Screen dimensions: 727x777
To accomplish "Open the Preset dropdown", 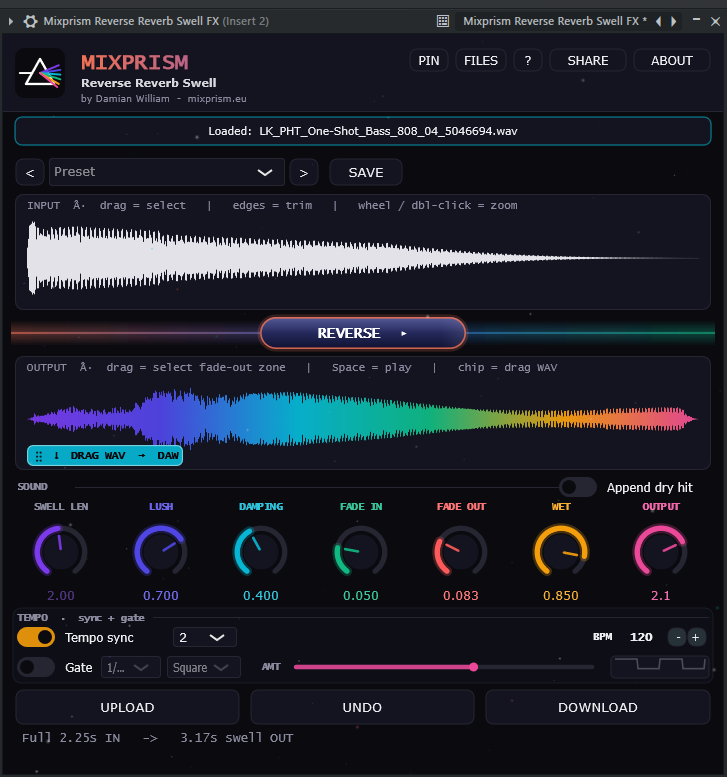I will pyautogui.click(x=167, y=172).
